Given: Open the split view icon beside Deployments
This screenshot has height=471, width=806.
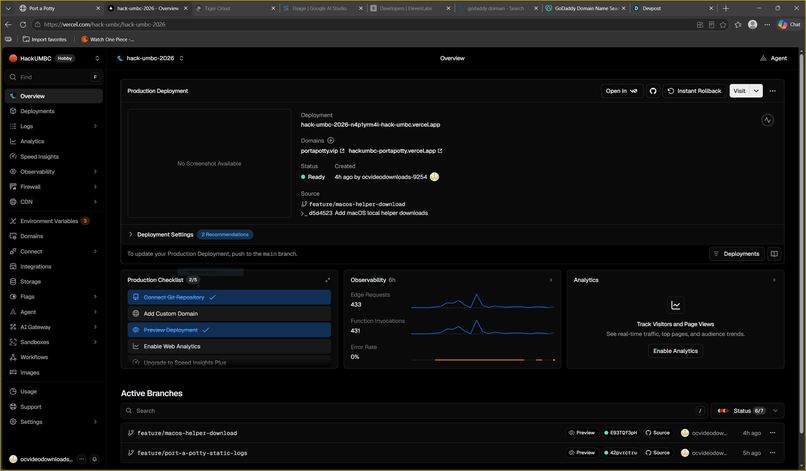Looking at the screenshot, I should pos(774,253).
